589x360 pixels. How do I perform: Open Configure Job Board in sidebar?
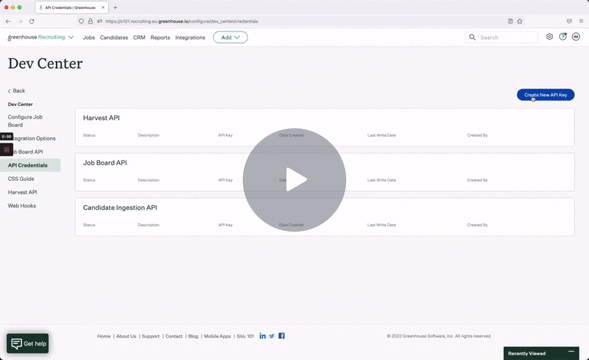coord(25,121)
